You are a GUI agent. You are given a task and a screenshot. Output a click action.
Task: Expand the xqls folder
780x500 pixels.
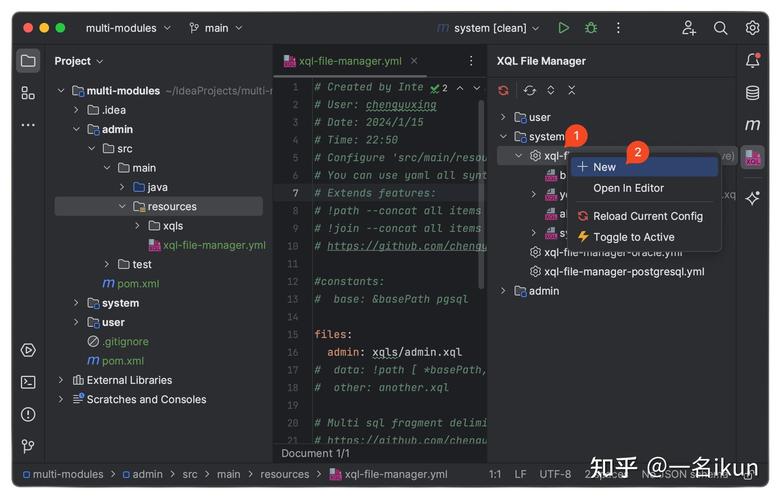coord(137,226)
